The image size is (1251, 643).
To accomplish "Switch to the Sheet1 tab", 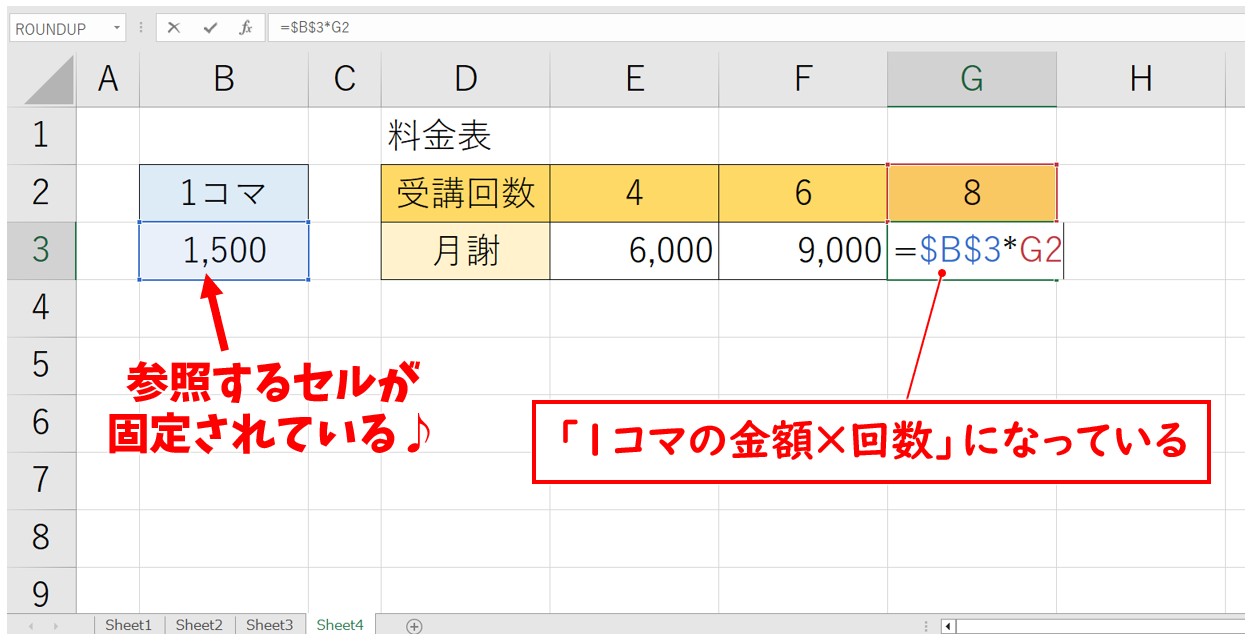I will point(128,625).
